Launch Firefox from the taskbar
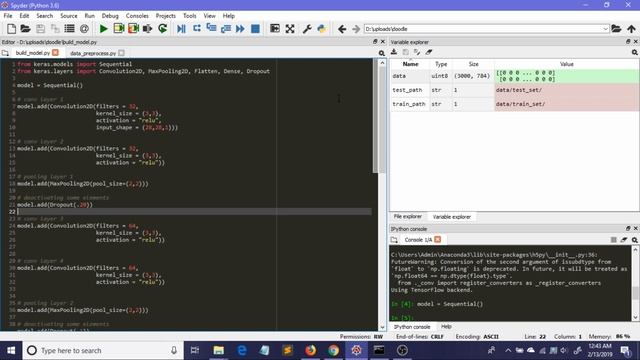The width and height of the screenshot is (640, 360). point(311,350)
